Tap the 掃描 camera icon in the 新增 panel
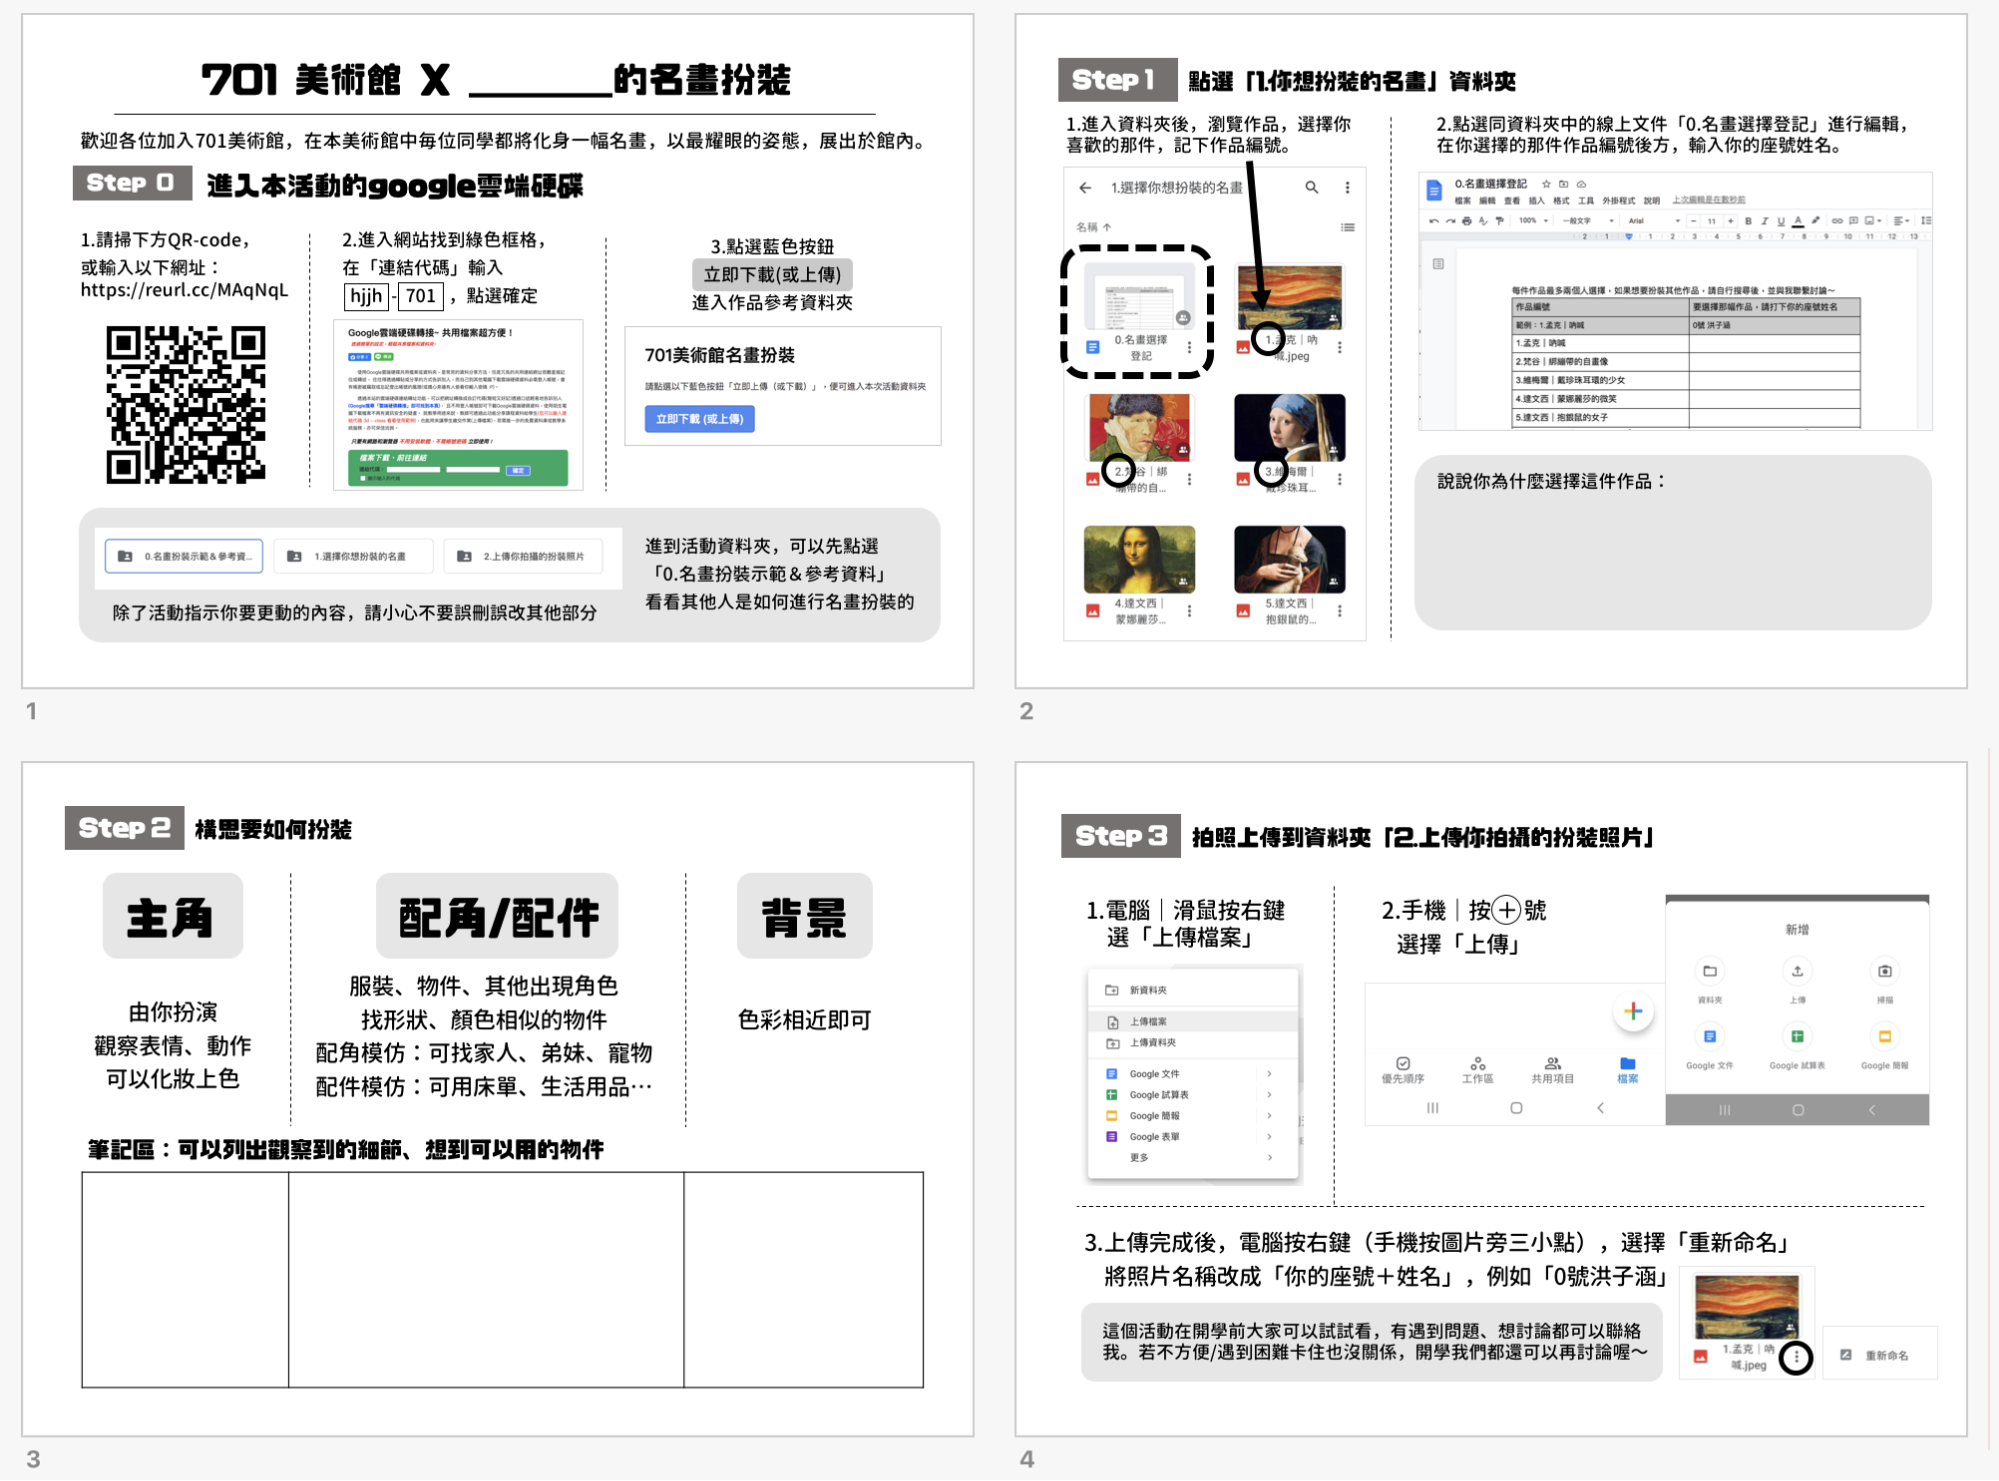This screenshot has width=1999, height=1481. tap(1884, 970)
